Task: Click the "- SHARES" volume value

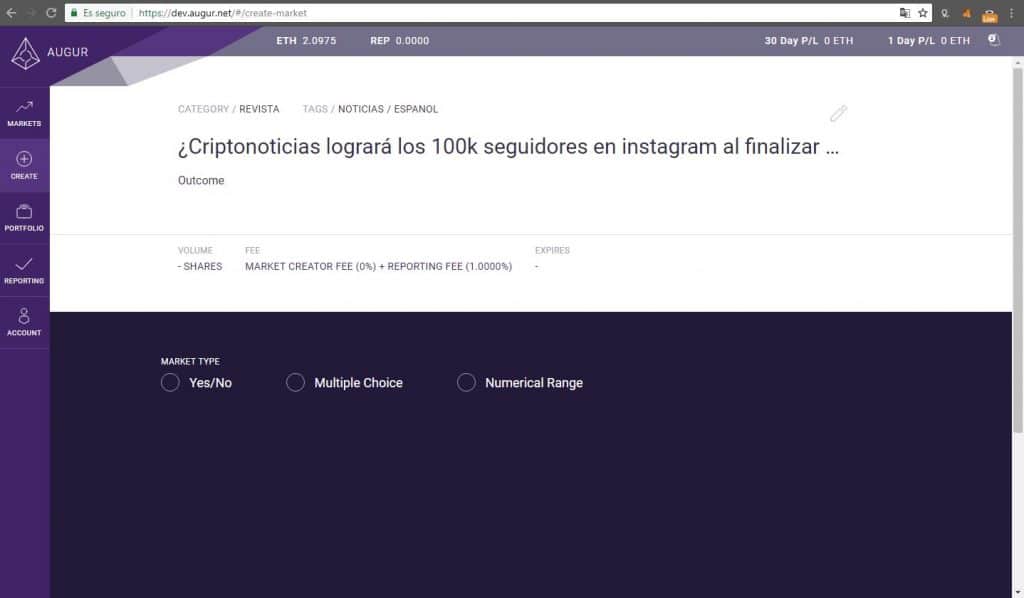Action: [x=200, y=266]
